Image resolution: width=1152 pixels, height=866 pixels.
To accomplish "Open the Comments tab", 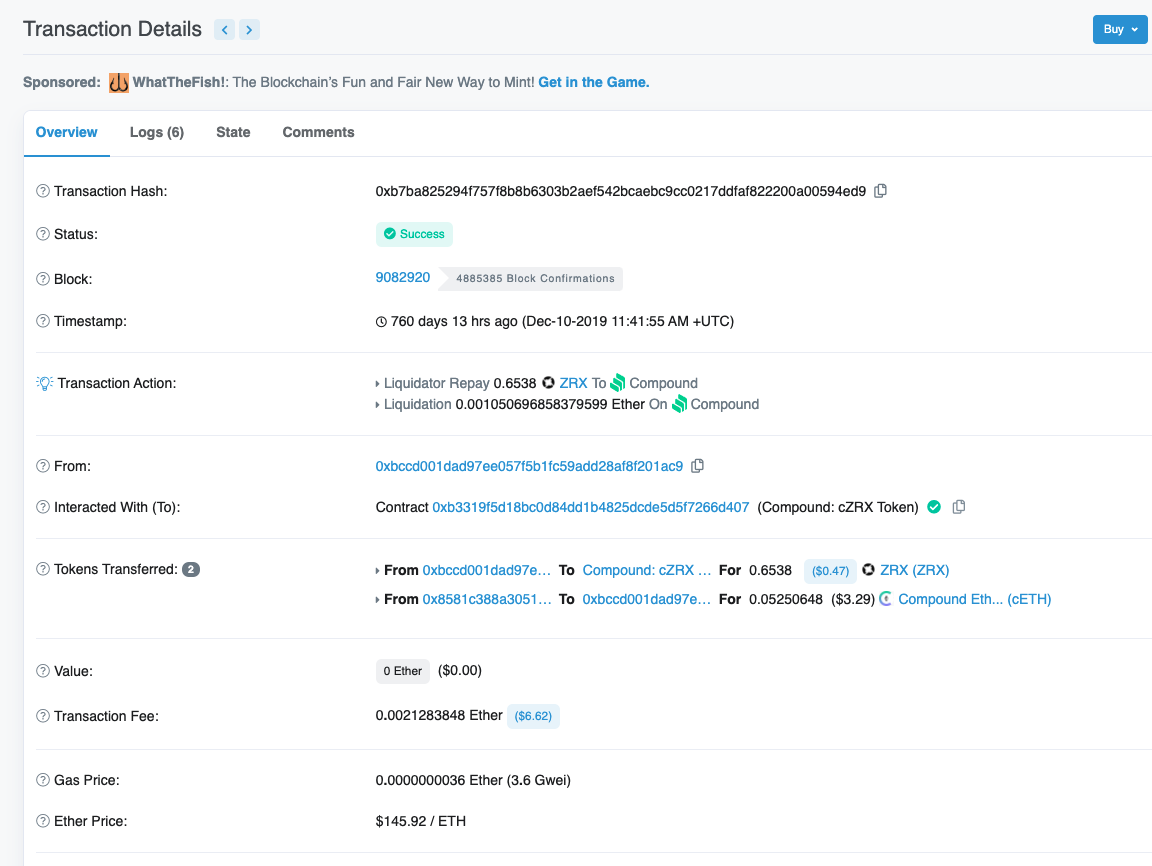I will tap(318, 132).
